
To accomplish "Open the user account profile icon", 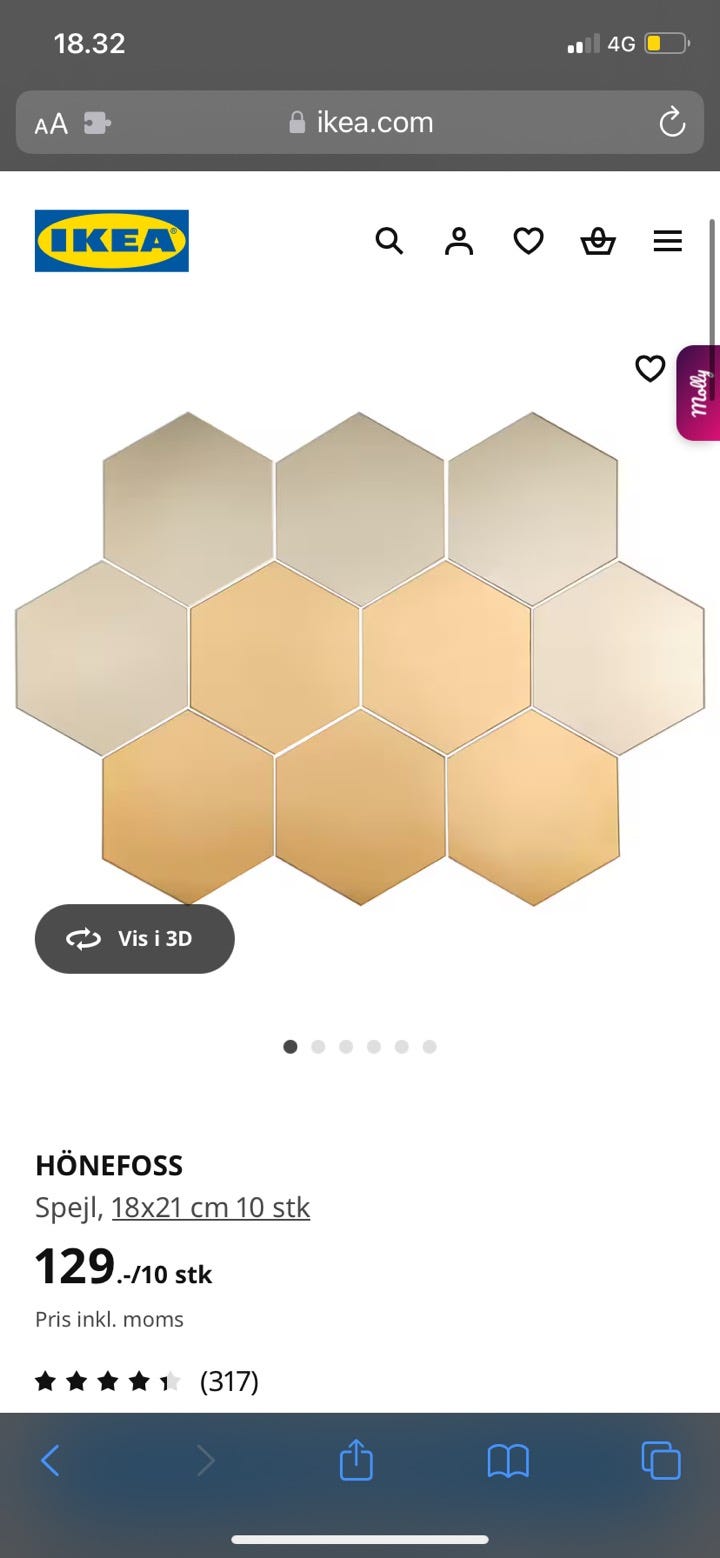I will tap(459, 241).
